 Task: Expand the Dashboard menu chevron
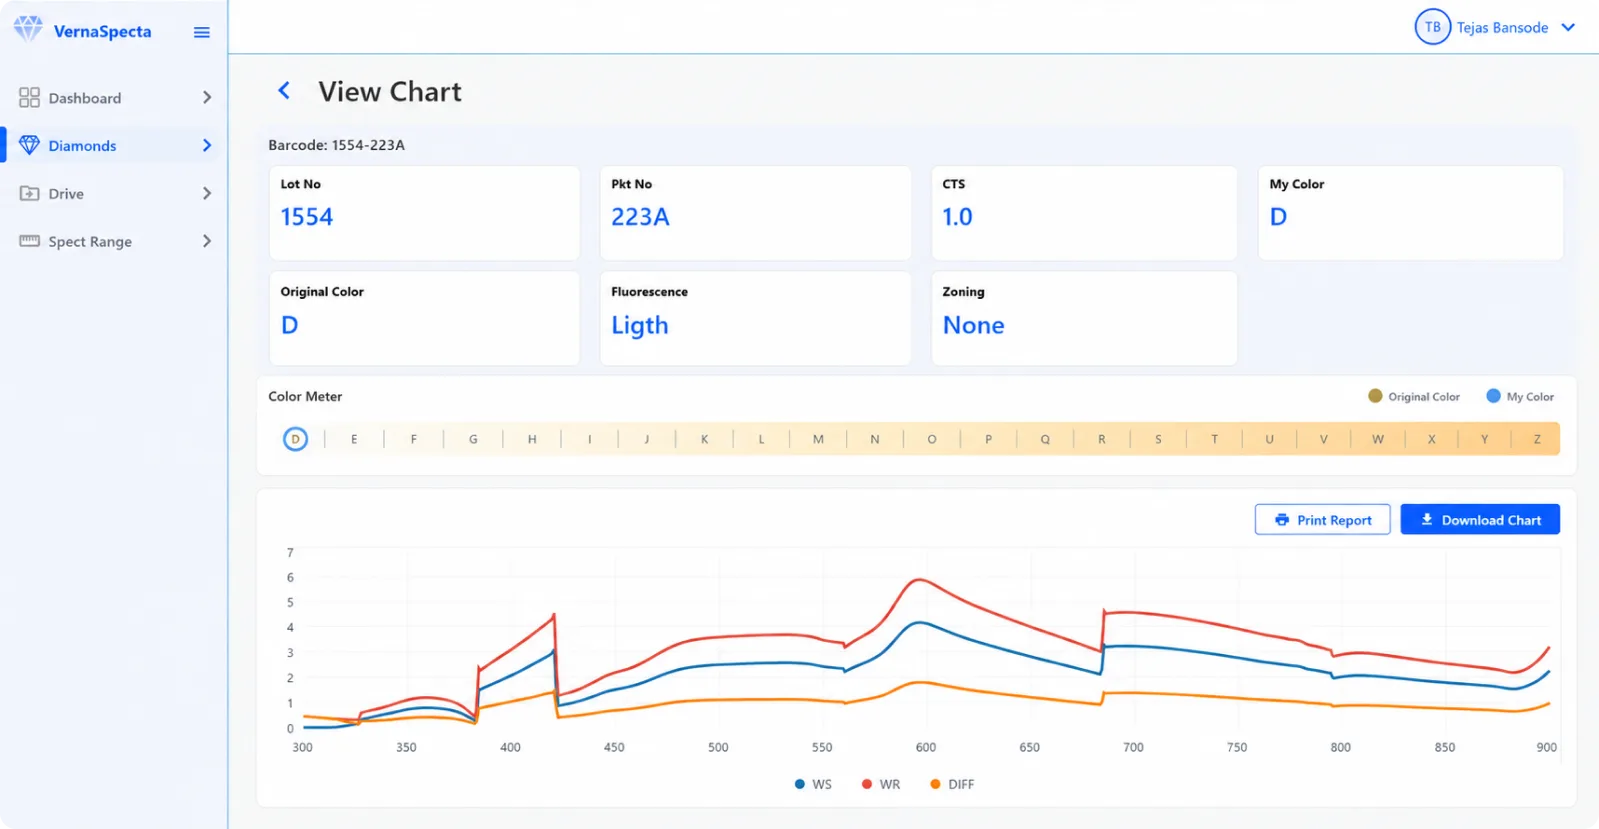[x=207, y=97]
